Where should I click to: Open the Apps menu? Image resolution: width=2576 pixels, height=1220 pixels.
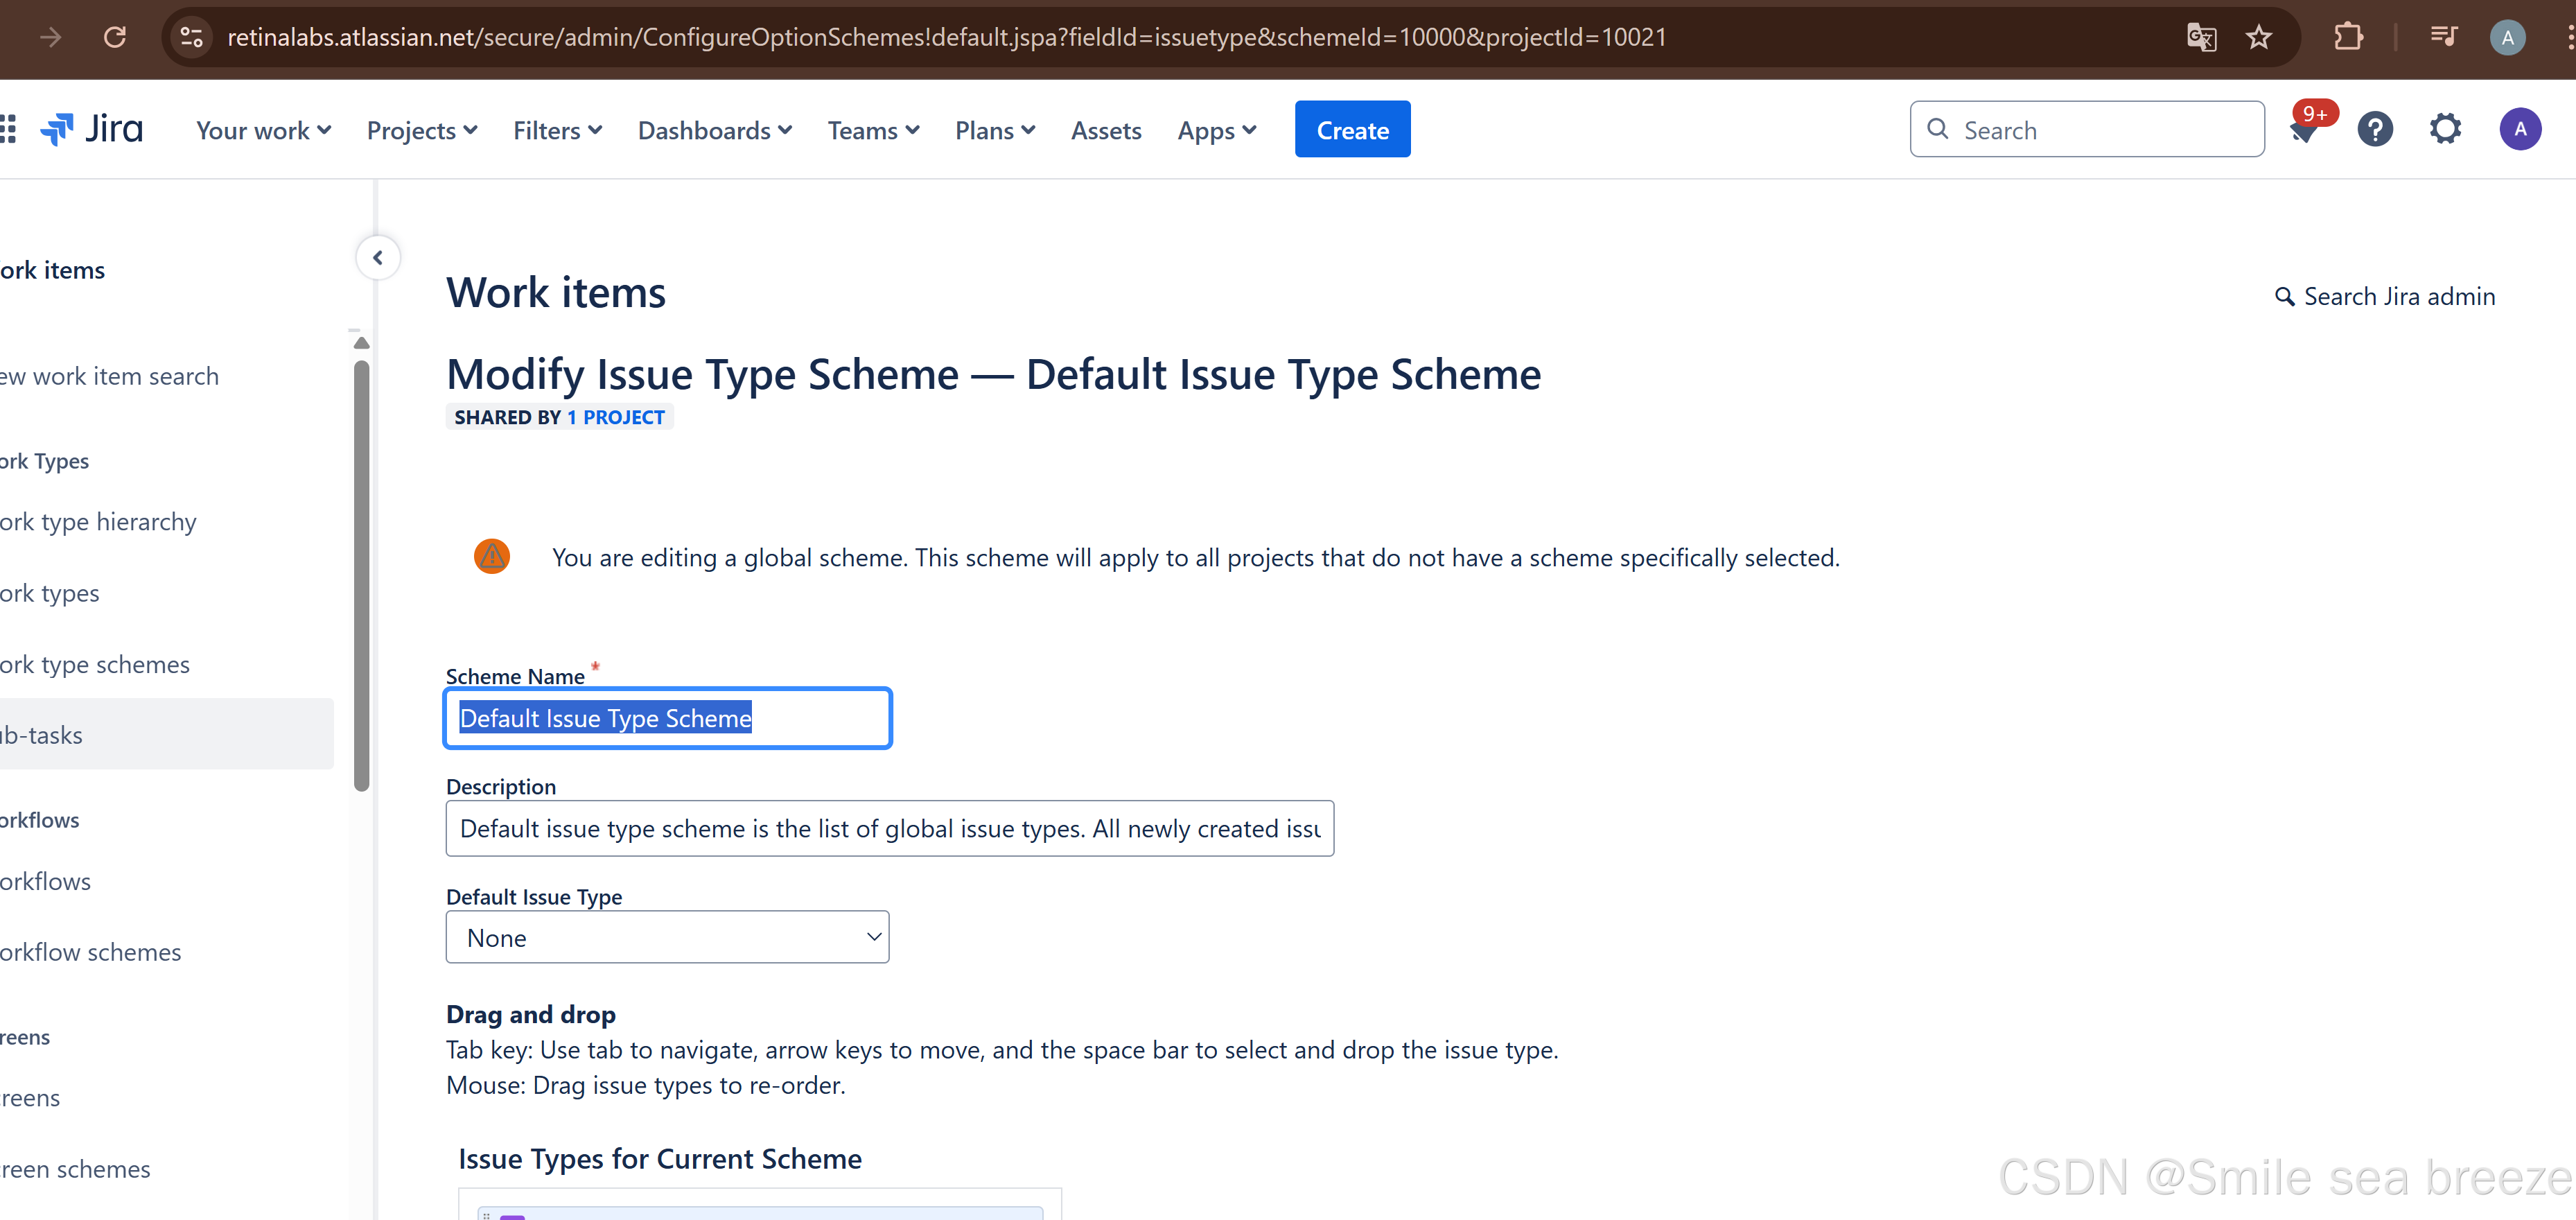click(1215, 130)
